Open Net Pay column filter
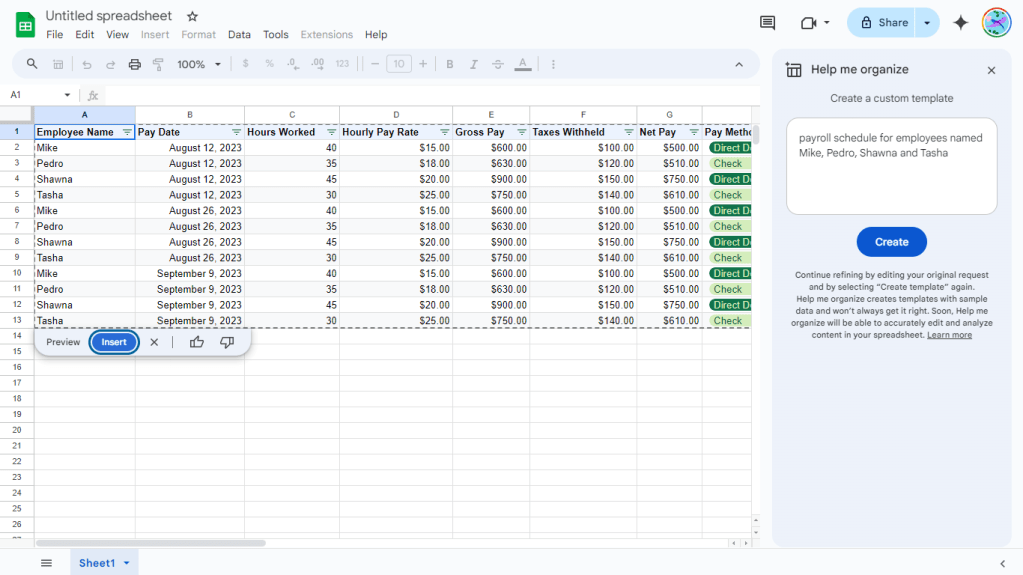Screen dimensions: 1023x575 pyautogui.click(x=694, y=132)
